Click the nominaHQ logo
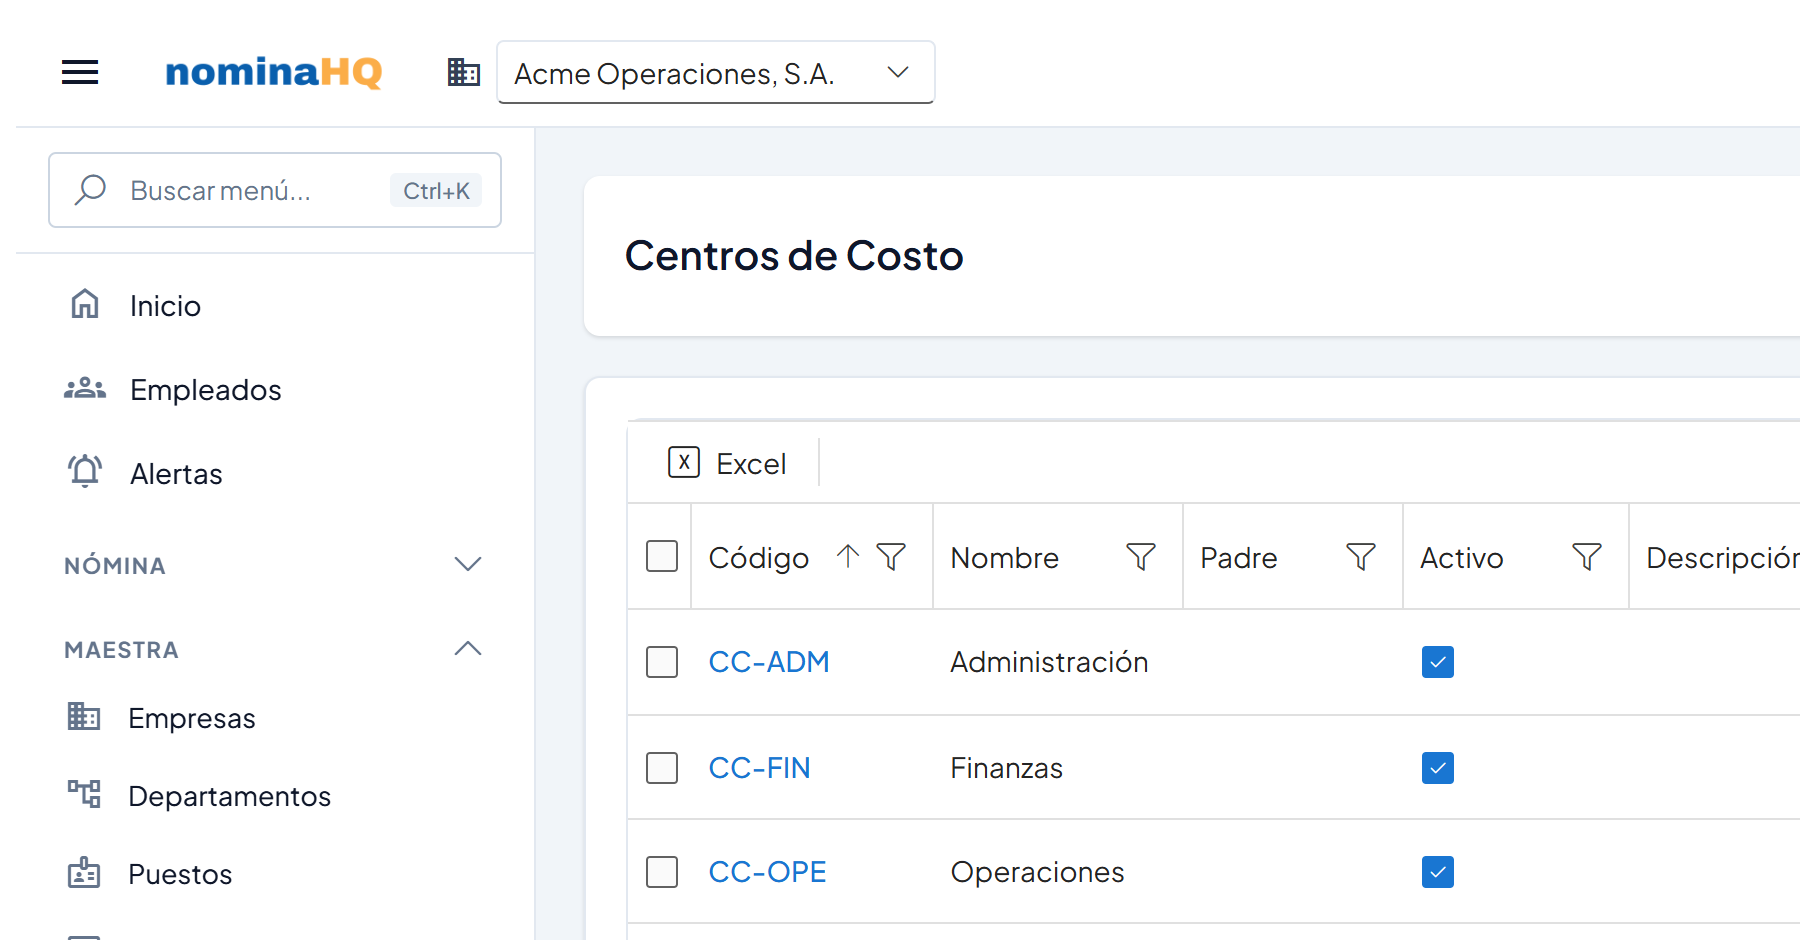 [273, 72]
